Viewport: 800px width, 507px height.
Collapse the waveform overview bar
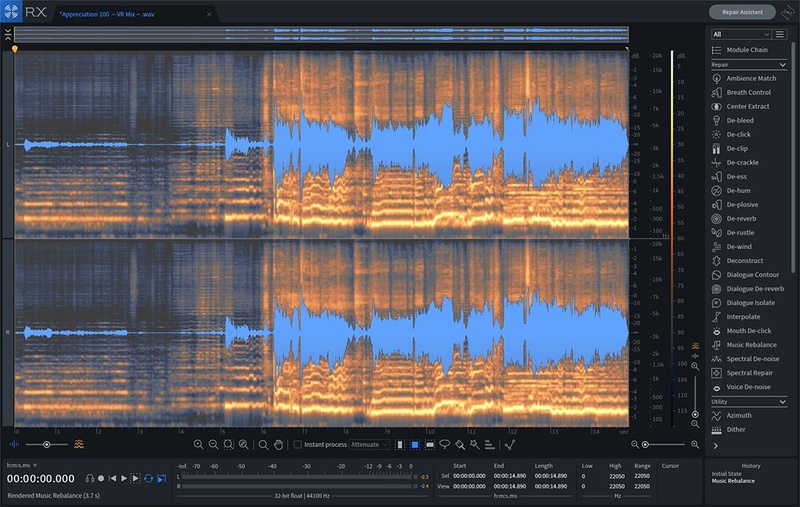coord(8,35)
